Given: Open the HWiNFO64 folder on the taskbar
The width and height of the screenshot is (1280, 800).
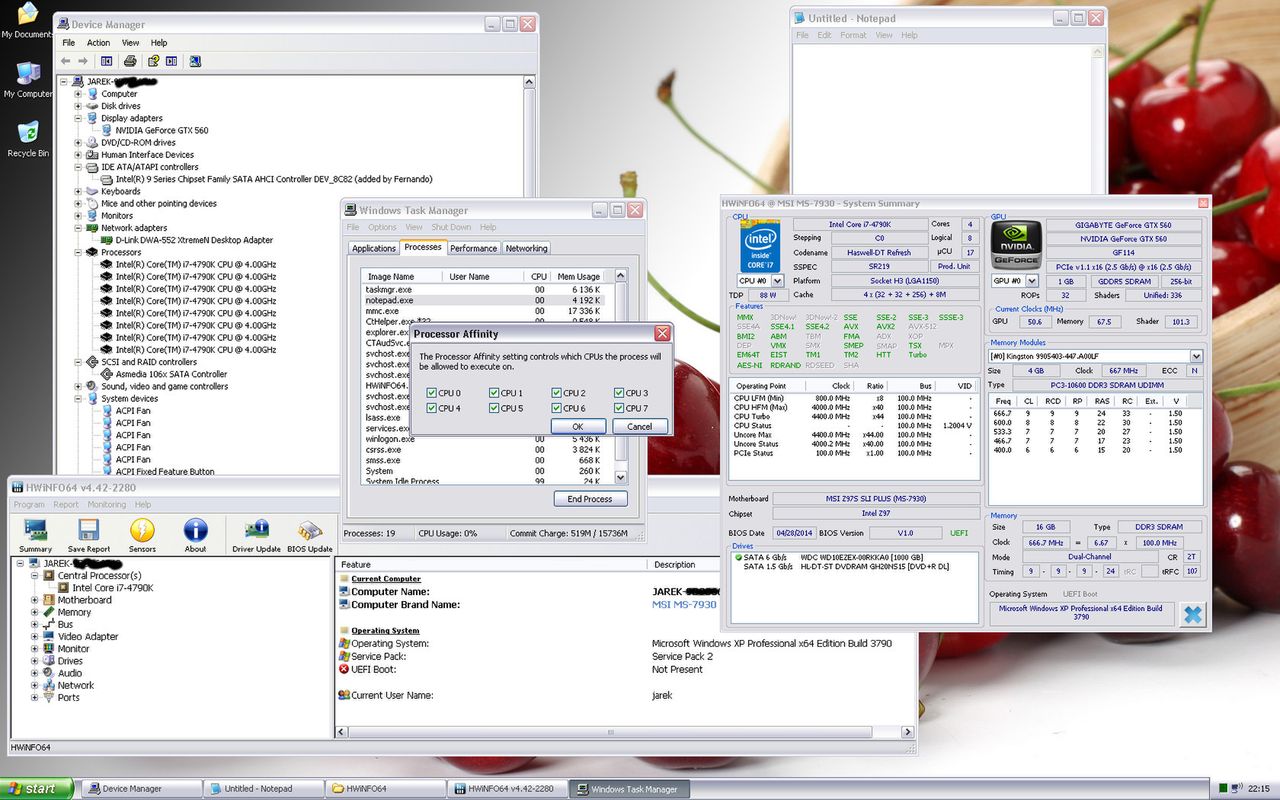Looking at the screenshot, I should coord(386,789).
